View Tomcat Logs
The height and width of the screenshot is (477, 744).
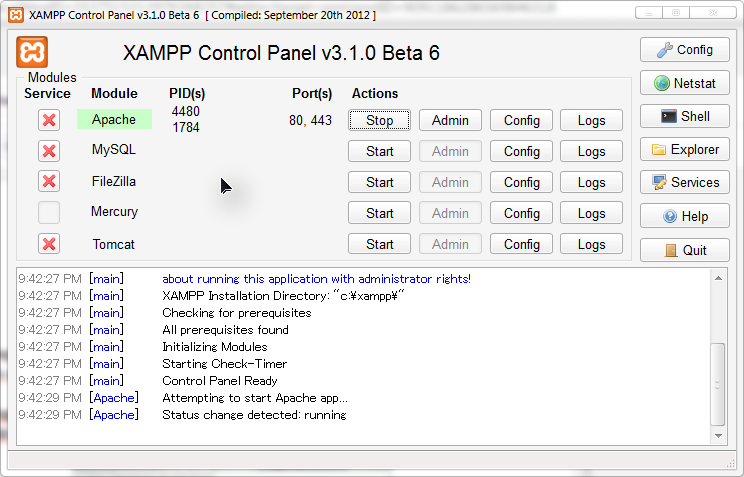pyautogui.click(x=591, y=243)
